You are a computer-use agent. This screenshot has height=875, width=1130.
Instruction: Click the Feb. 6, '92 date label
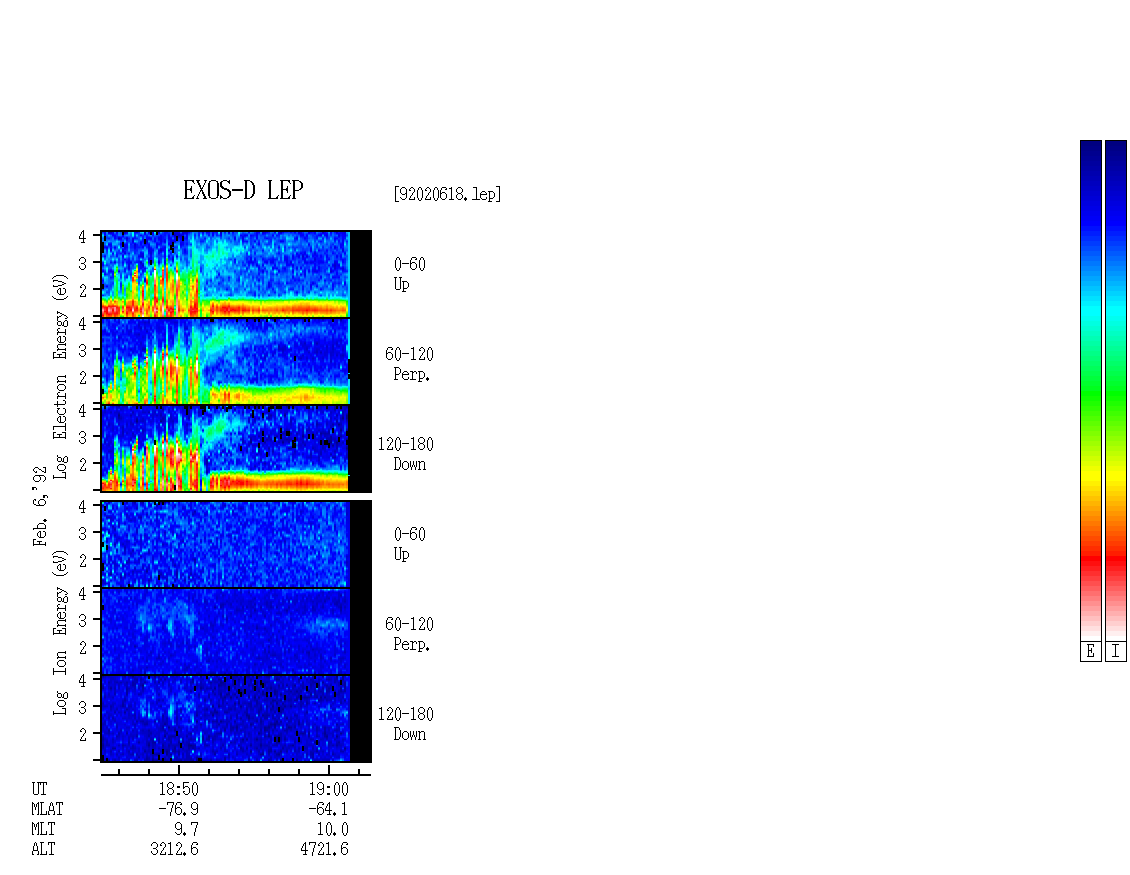pyautogui.click(x=40, y=506)
